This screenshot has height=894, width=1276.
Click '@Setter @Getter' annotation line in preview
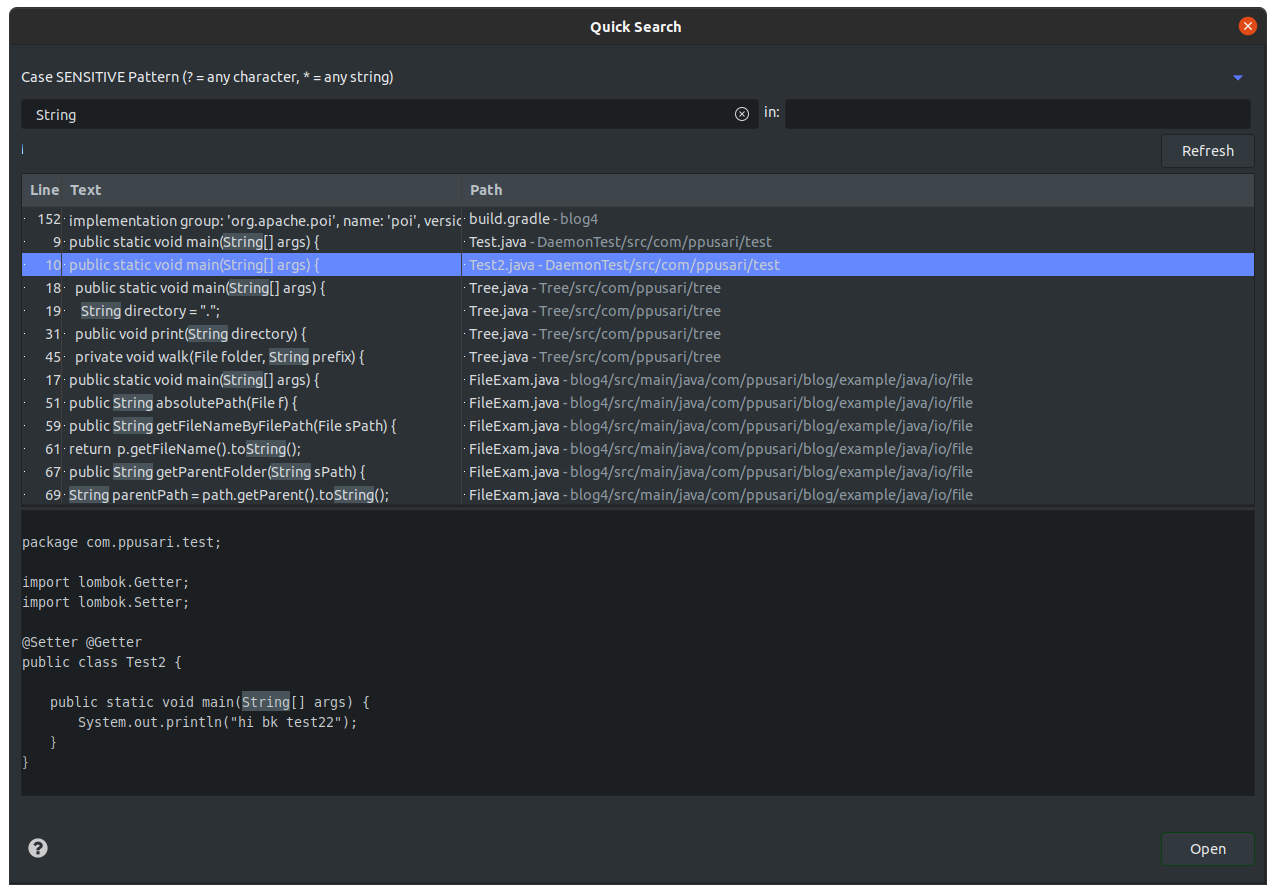pyautogui.click(x=82, y=642)
